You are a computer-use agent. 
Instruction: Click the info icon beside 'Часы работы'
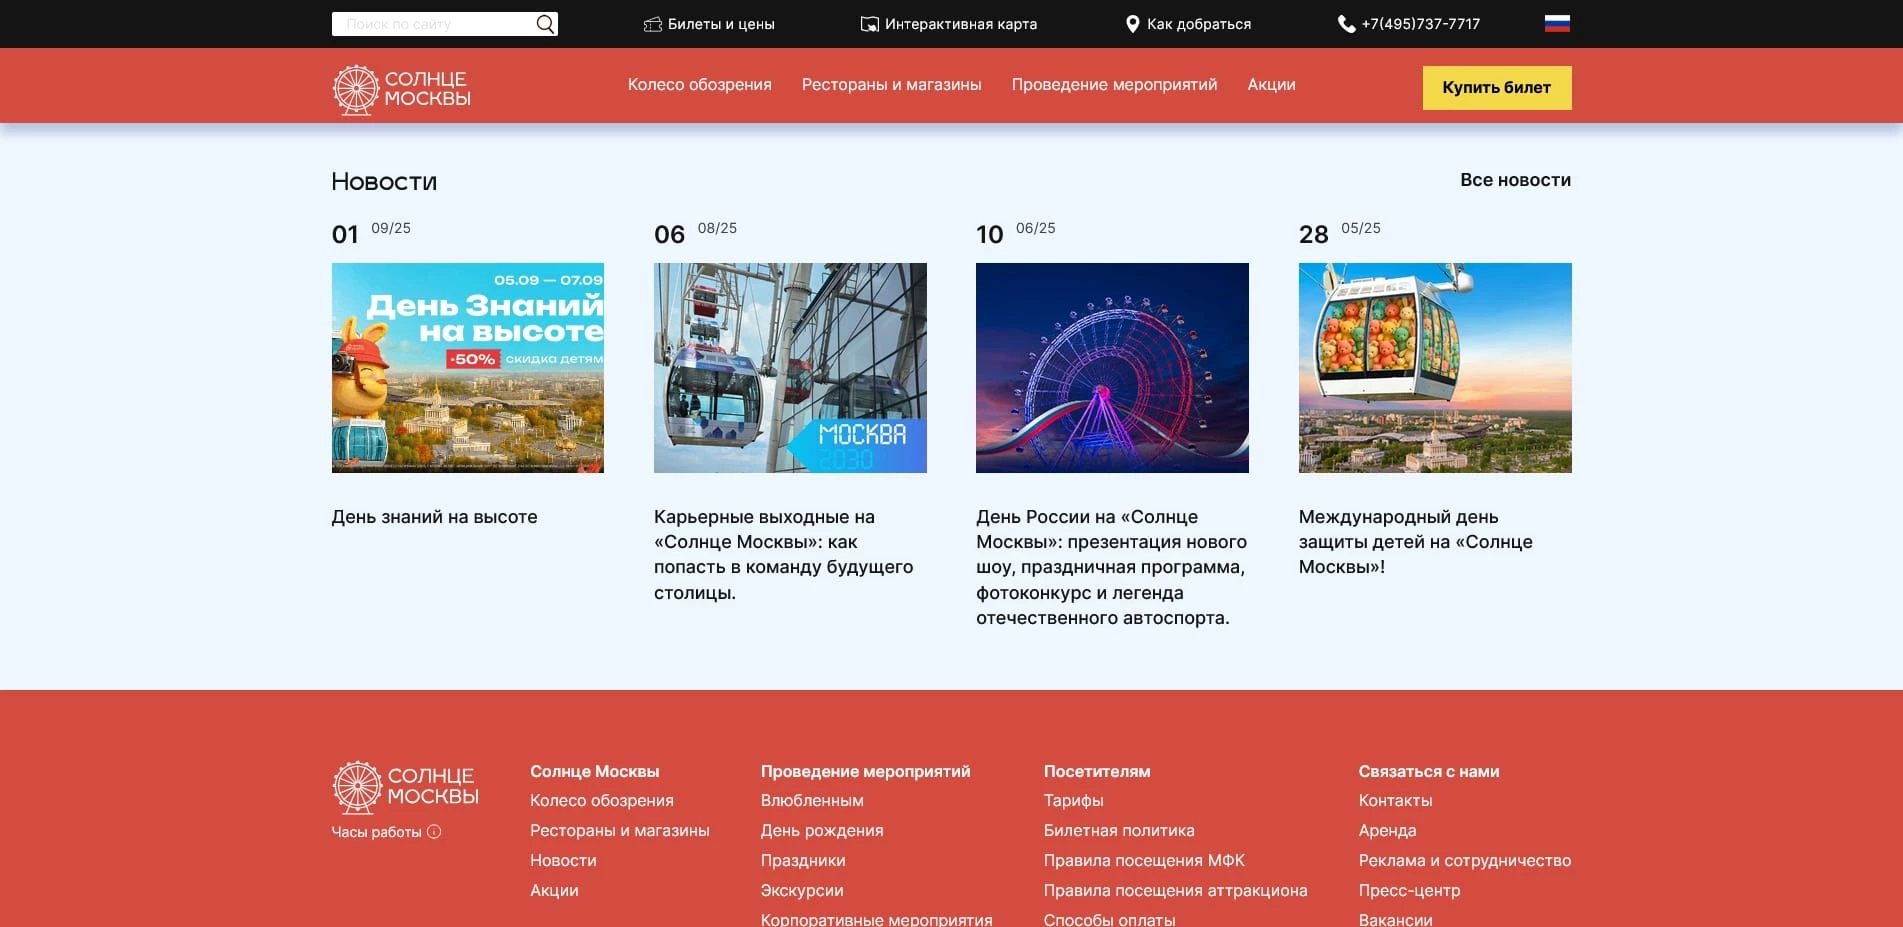(x=434, y=831)
